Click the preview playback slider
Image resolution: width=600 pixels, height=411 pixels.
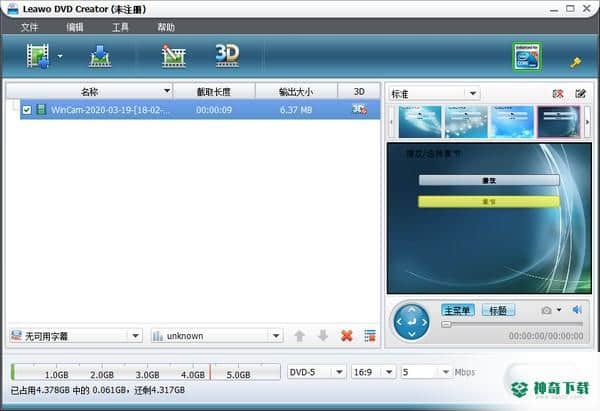pos(512,324)
